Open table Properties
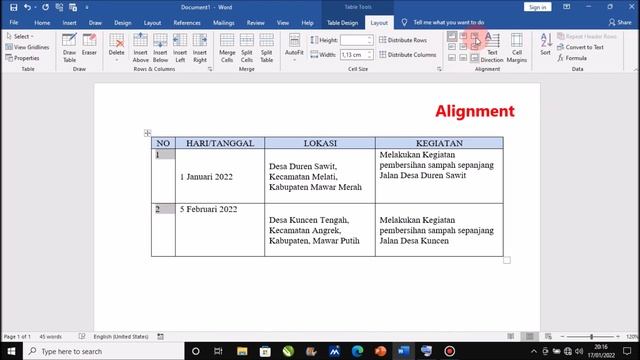This screenshot has height=360, width=640. [x=23, y=58]
